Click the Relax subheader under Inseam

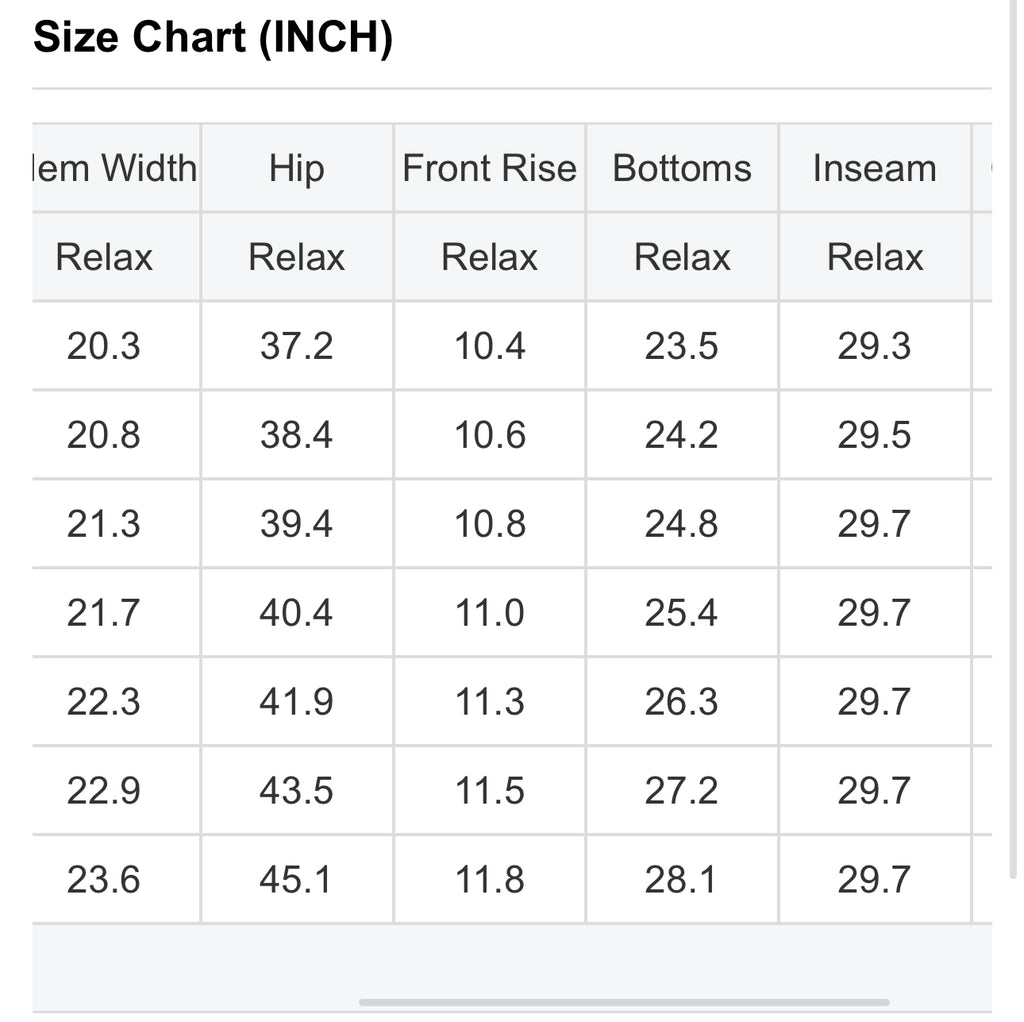coord(874,257)
